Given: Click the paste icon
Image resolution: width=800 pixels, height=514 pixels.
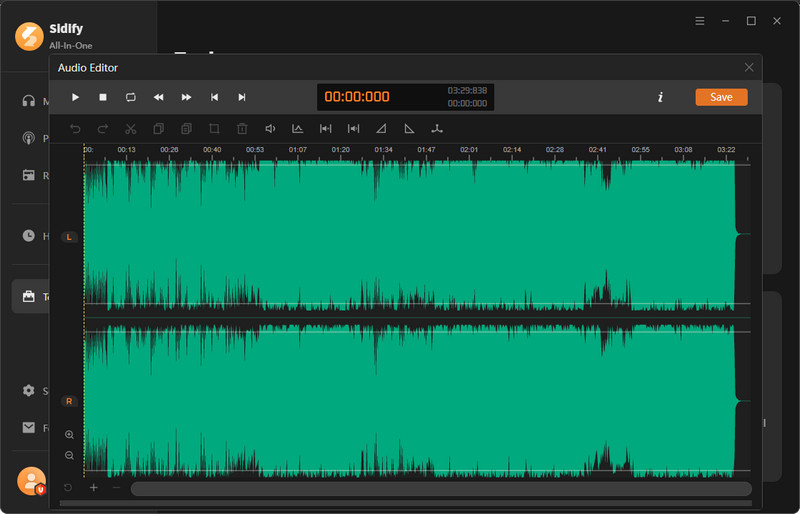Looking at the screenshot, I should (186, 129).
